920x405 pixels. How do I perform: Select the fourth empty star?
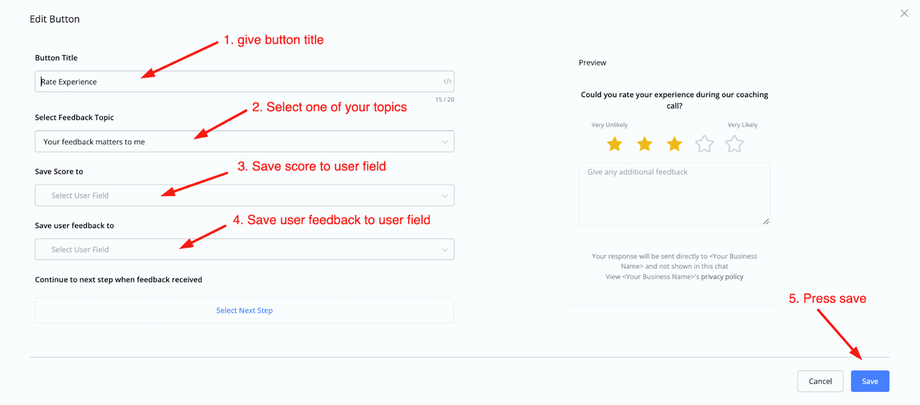coord(704,144)
